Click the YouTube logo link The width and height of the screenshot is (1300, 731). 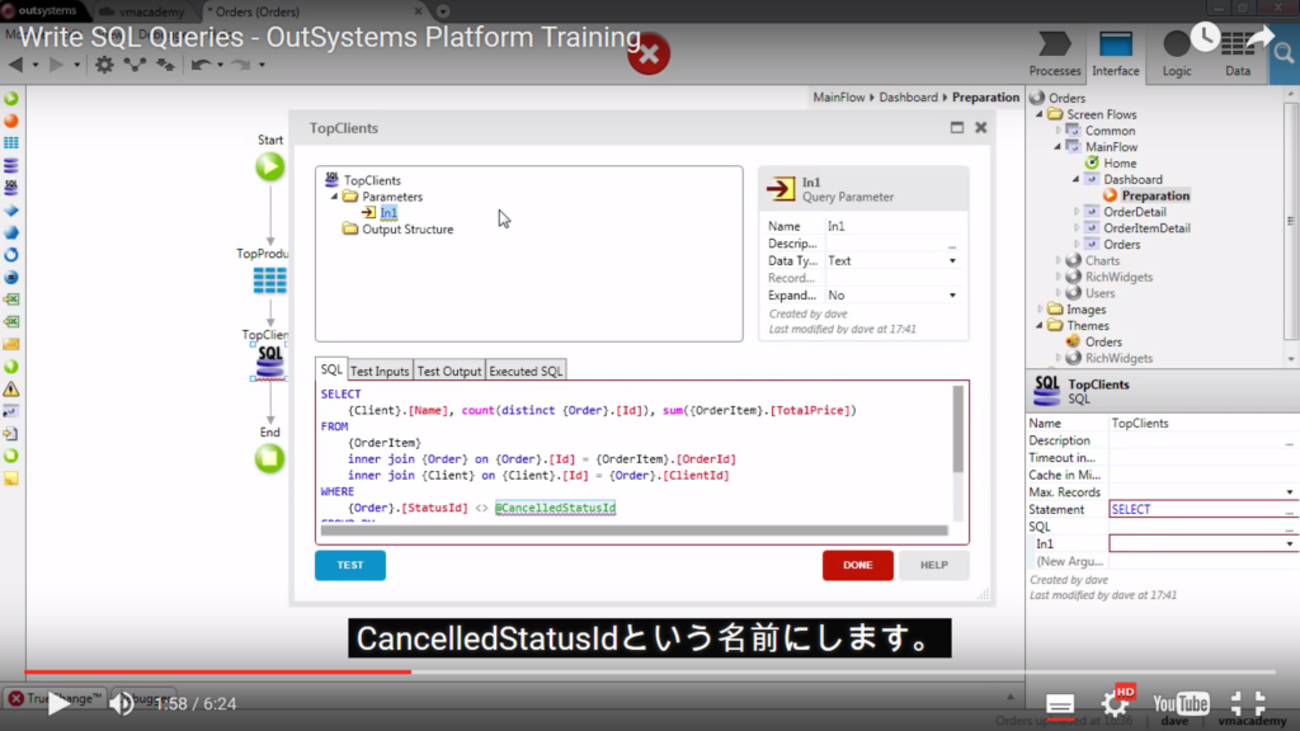click(x=1181, y=704)
